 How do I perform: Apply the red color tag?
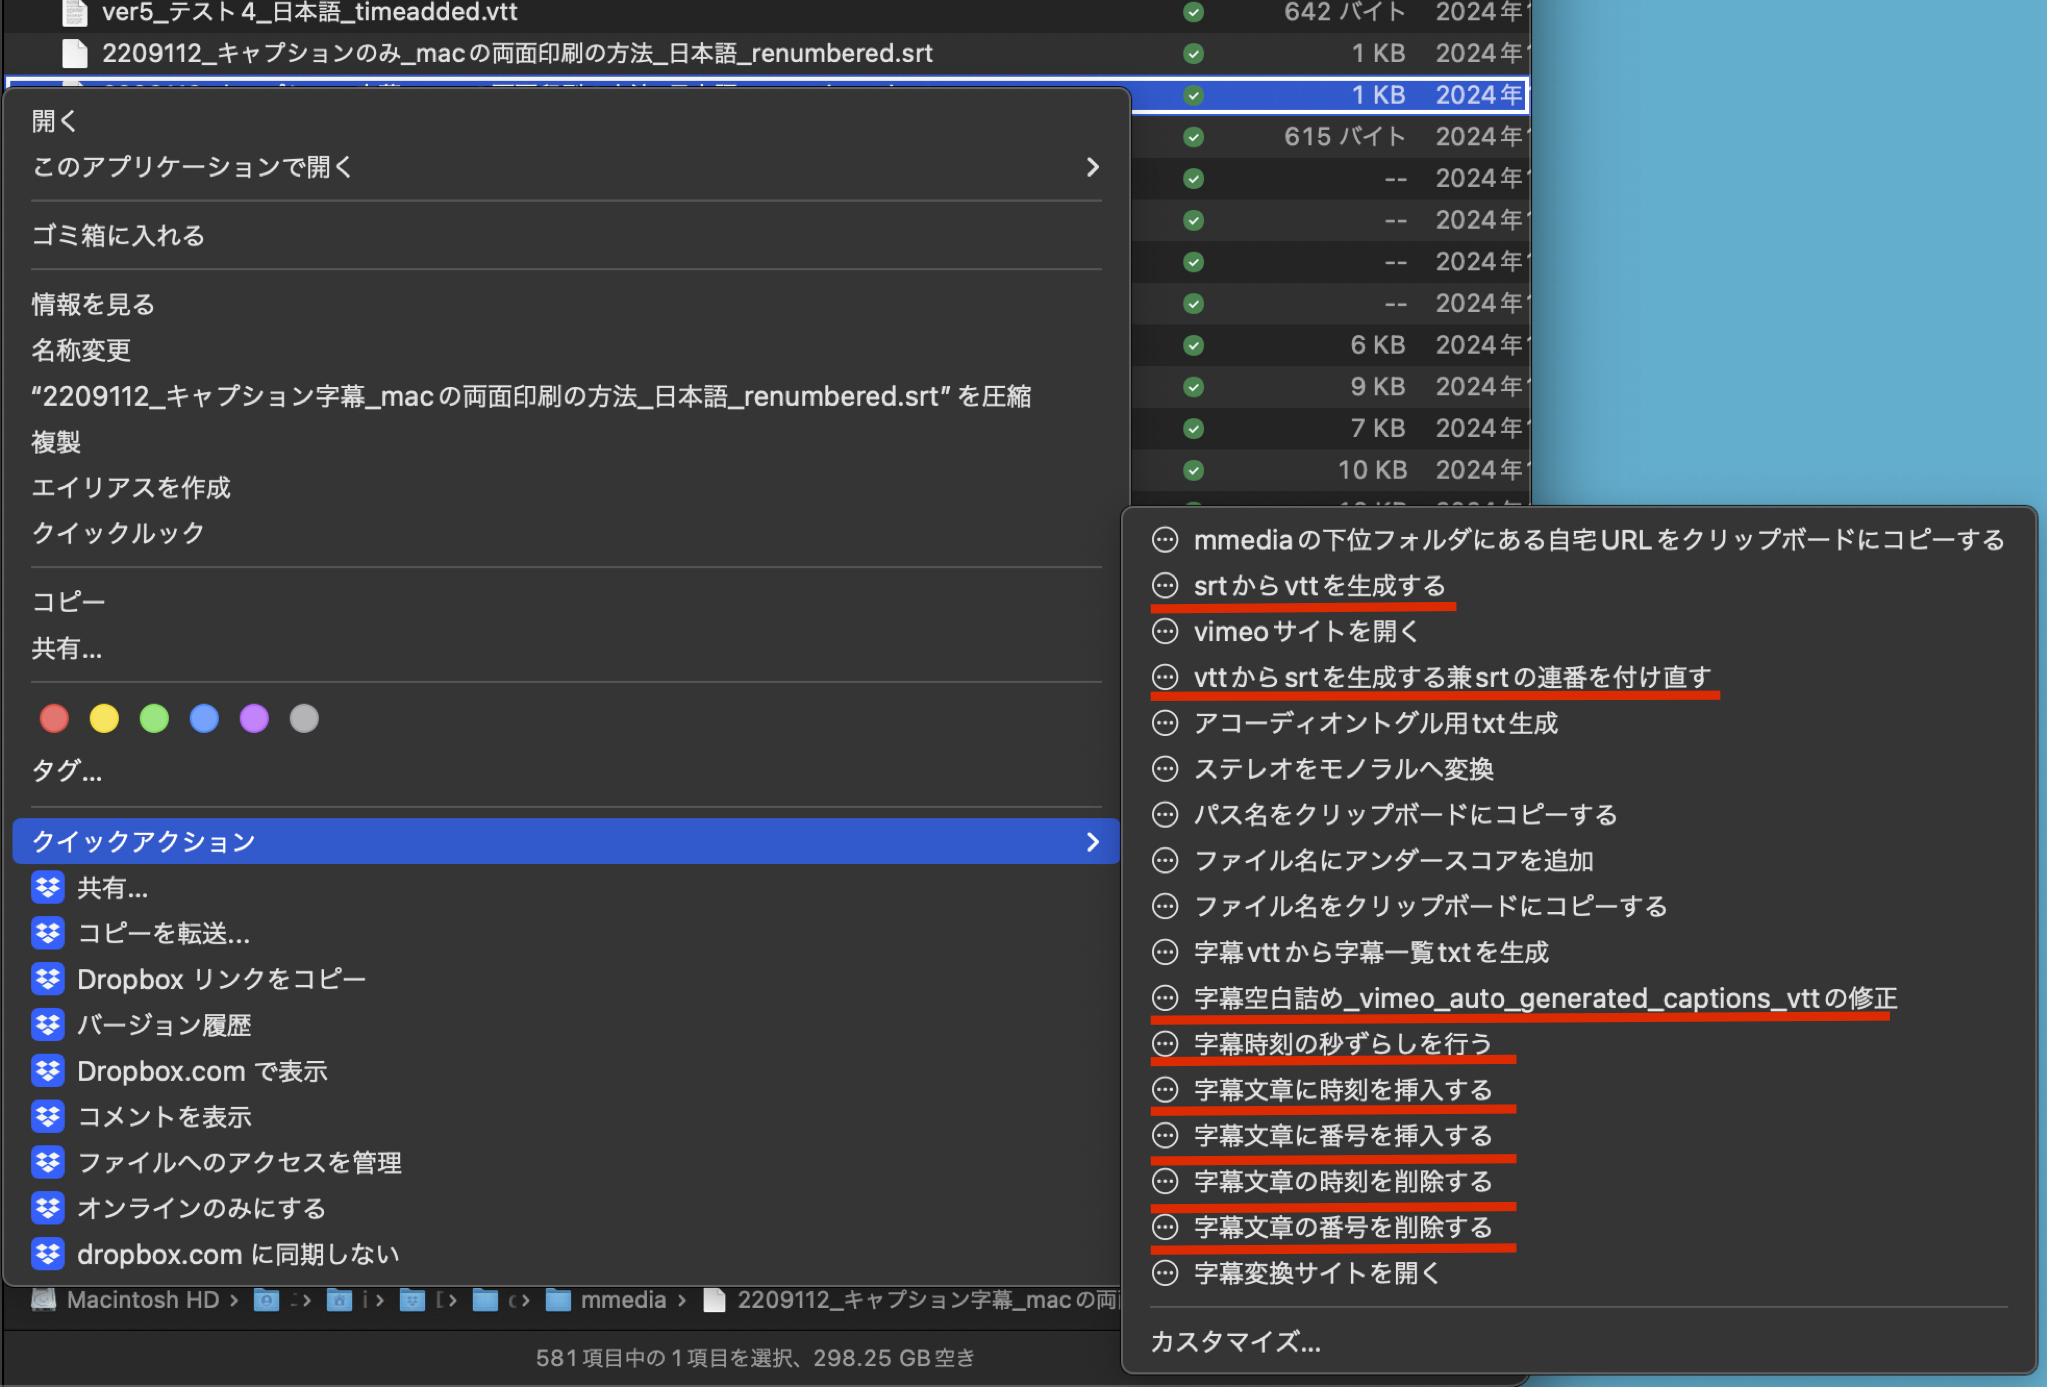coord(54,719)
